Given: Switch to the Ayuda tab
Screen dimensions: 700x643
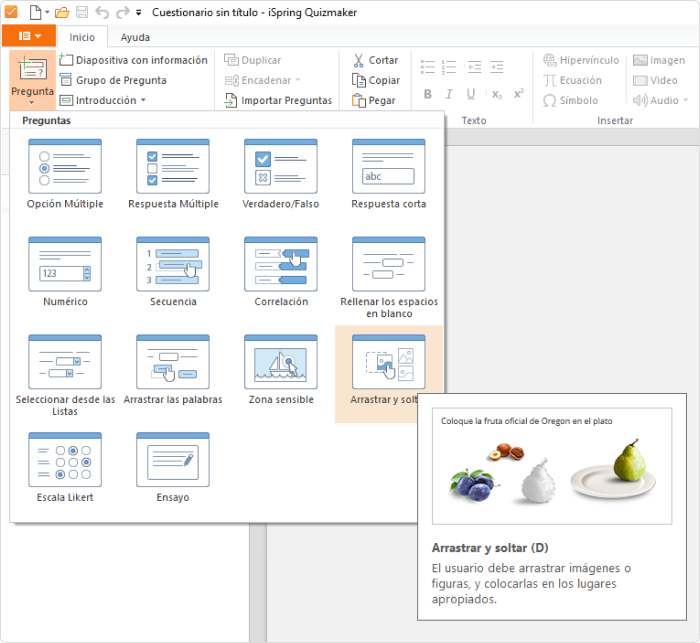Looking at the screenshot, I should (x=135, y=37).
